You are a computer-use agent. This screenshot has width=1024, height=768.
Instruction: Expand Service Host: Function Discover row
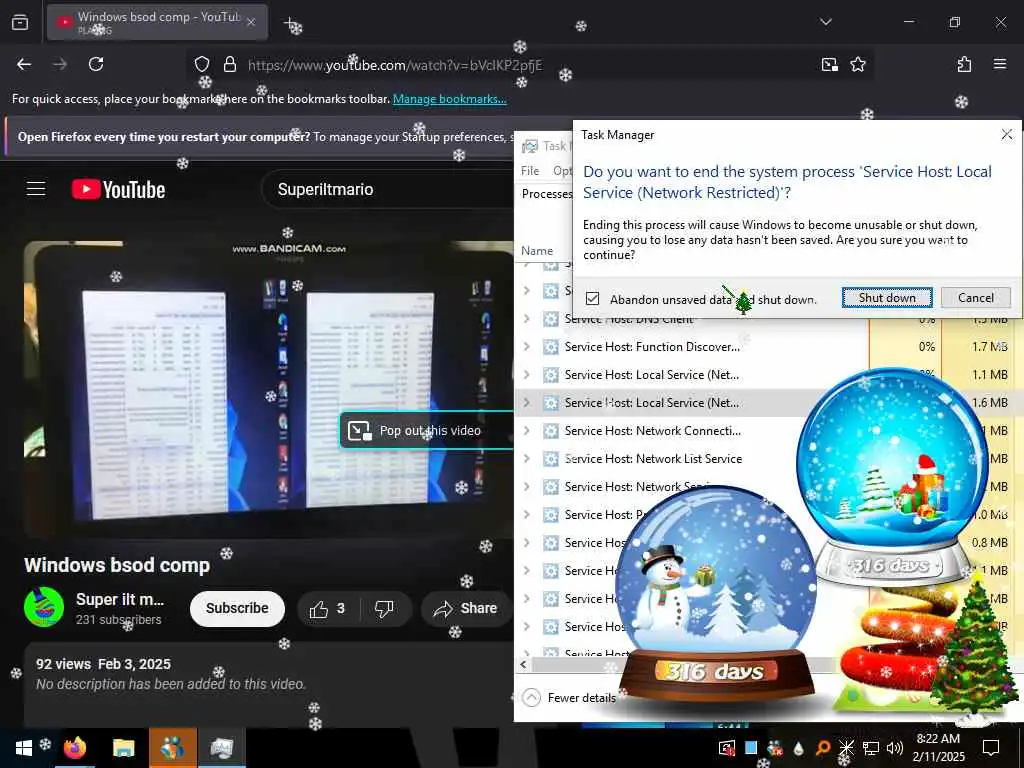coord(527,347)
